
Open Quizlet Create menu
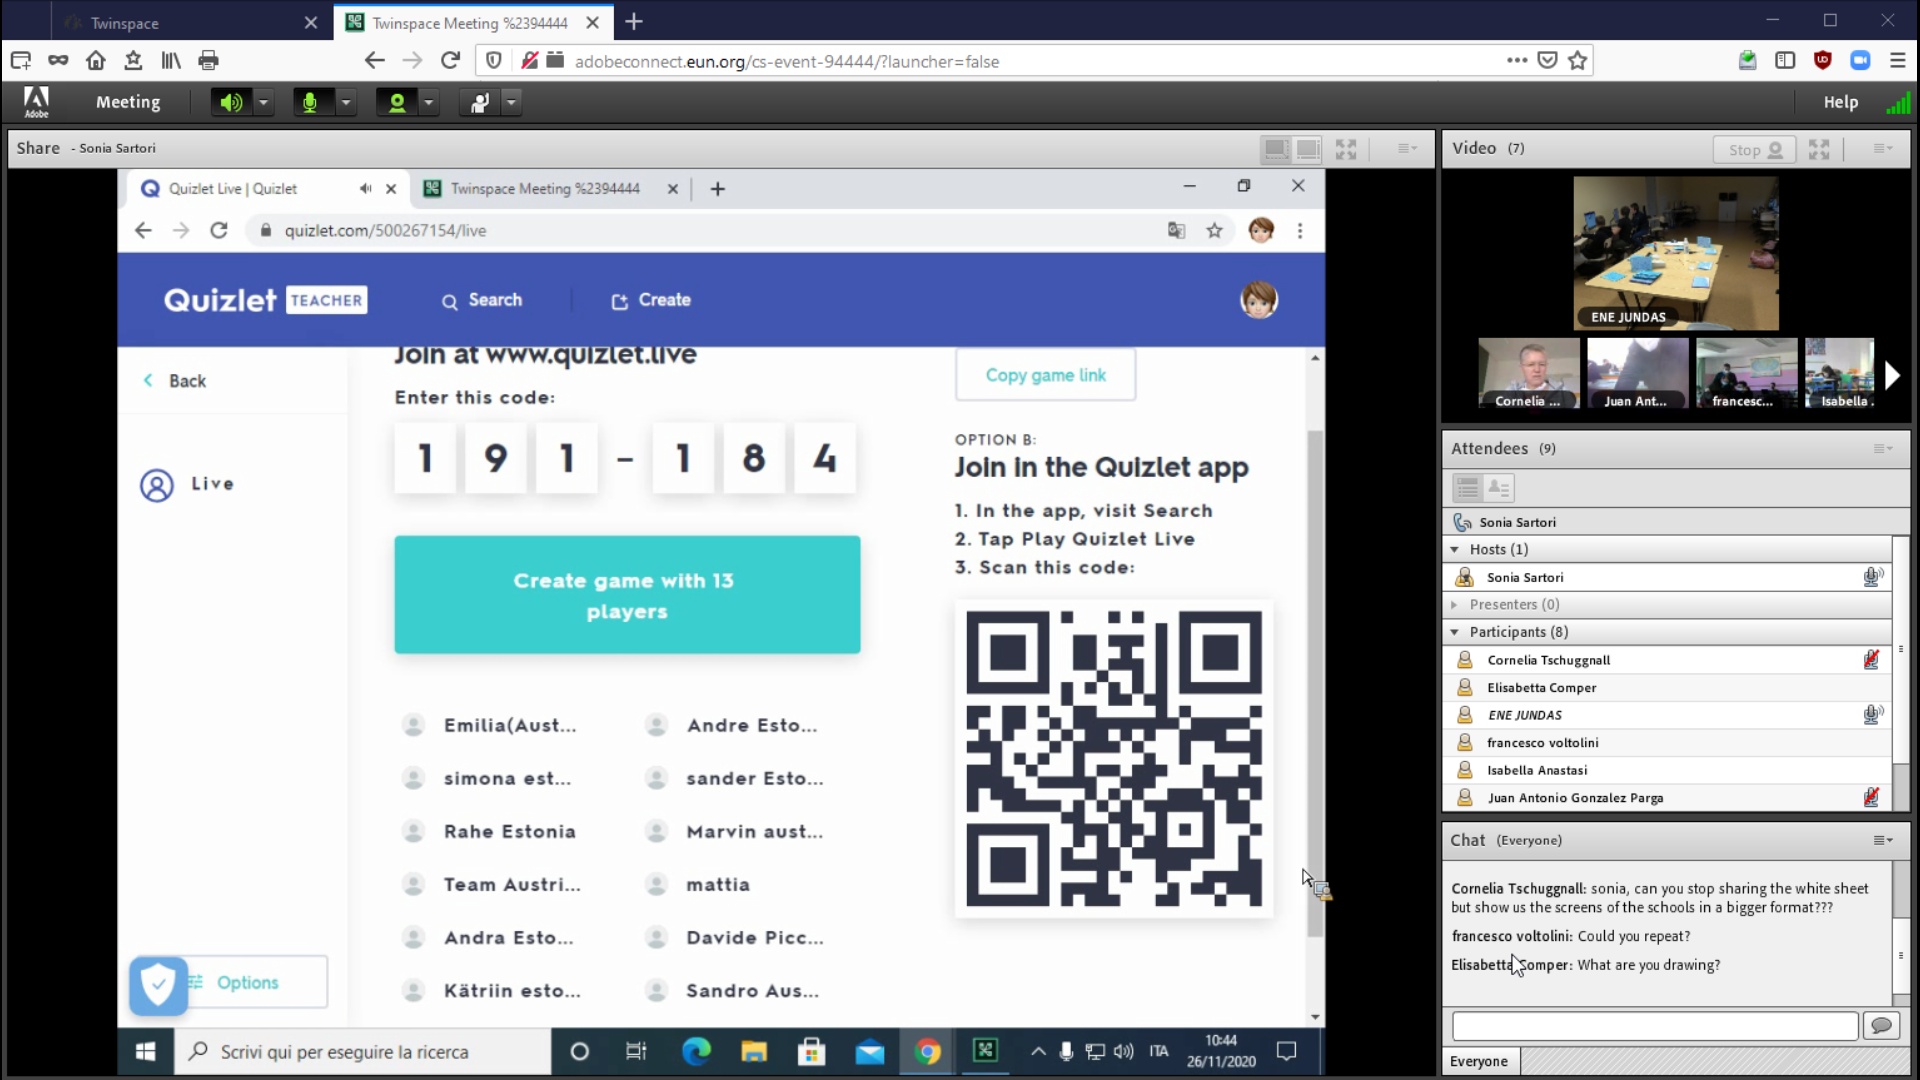tap(651, 300)
